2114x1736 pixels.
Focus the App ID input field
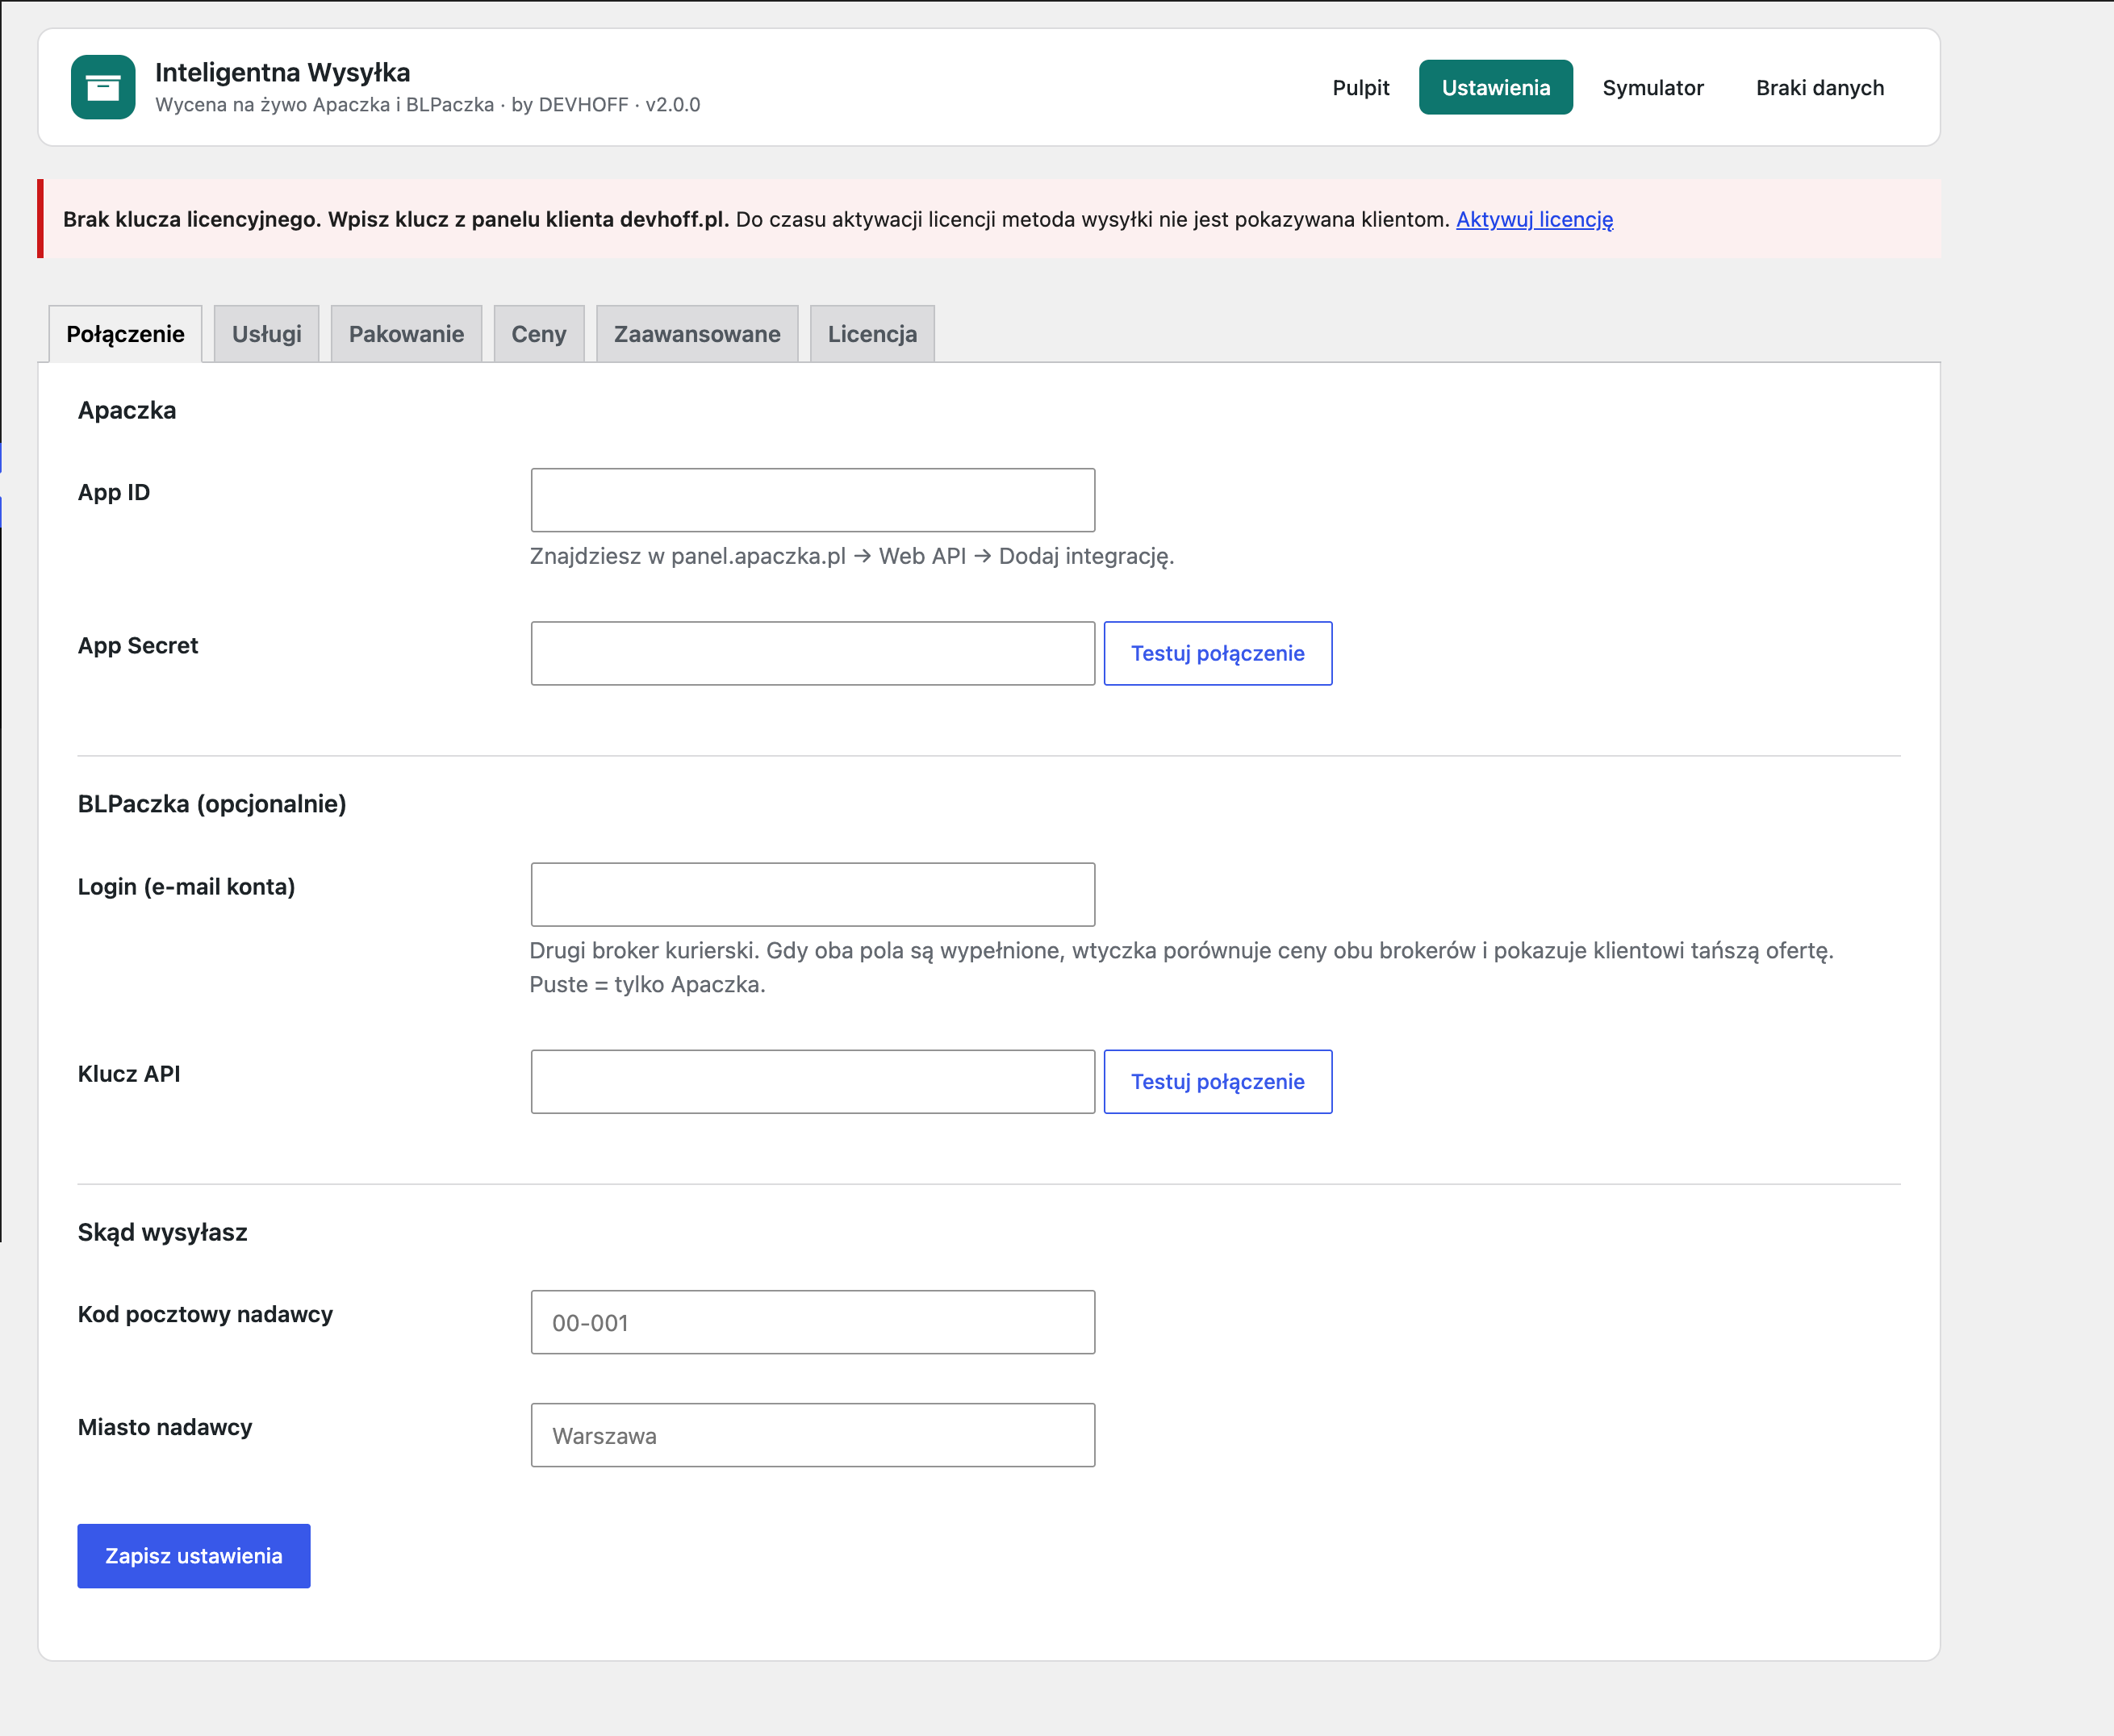click(812, 500)
